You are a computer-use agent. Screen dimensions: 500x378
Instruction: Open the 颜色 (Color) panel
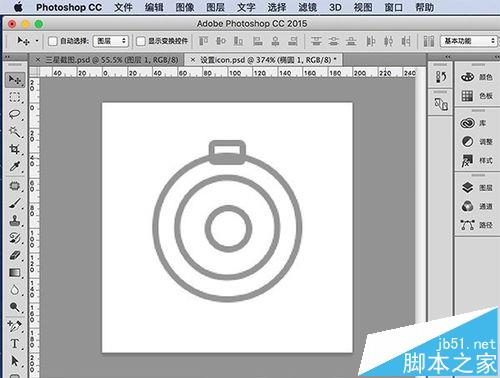(x=477, y=77)
